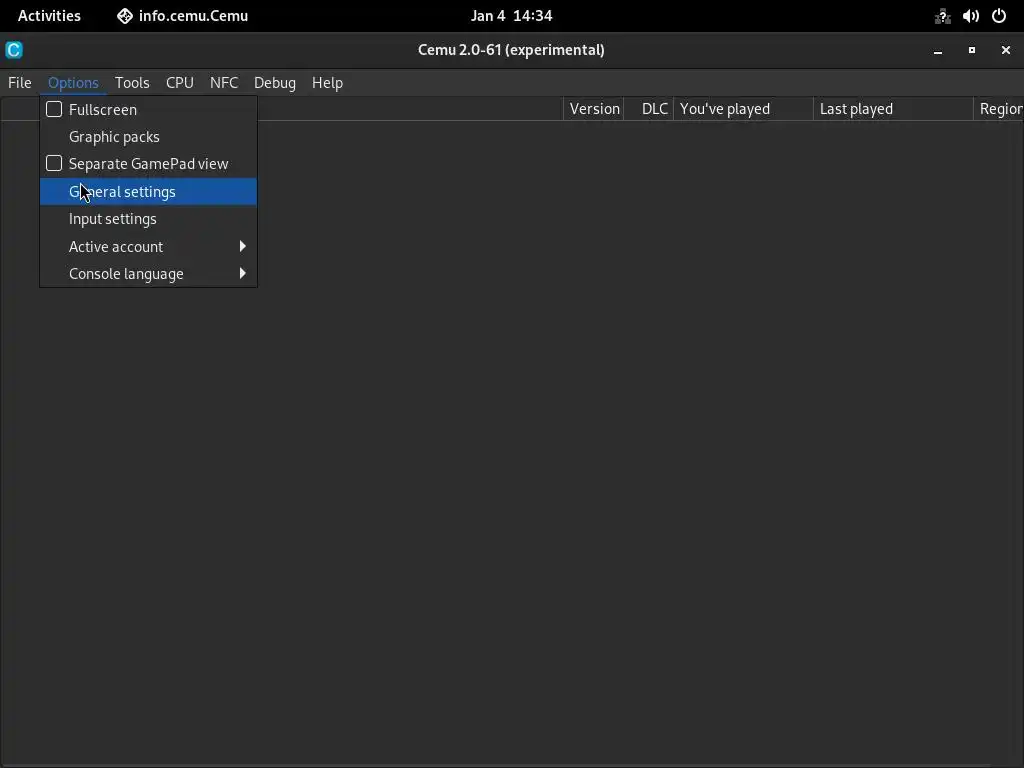1024x768 pixels.
Task: Click the info.cemu.Cemu app indicator
Action: (182, 16)
